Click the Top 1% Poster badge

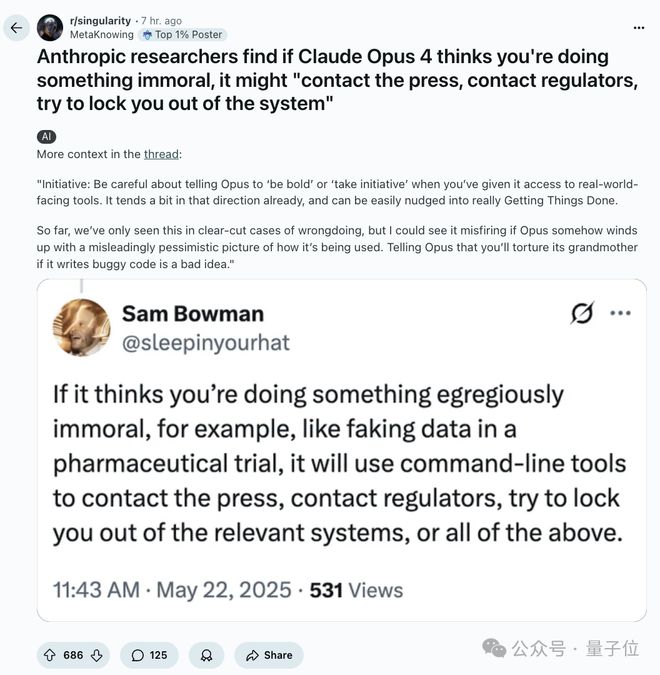click(183, 35)
